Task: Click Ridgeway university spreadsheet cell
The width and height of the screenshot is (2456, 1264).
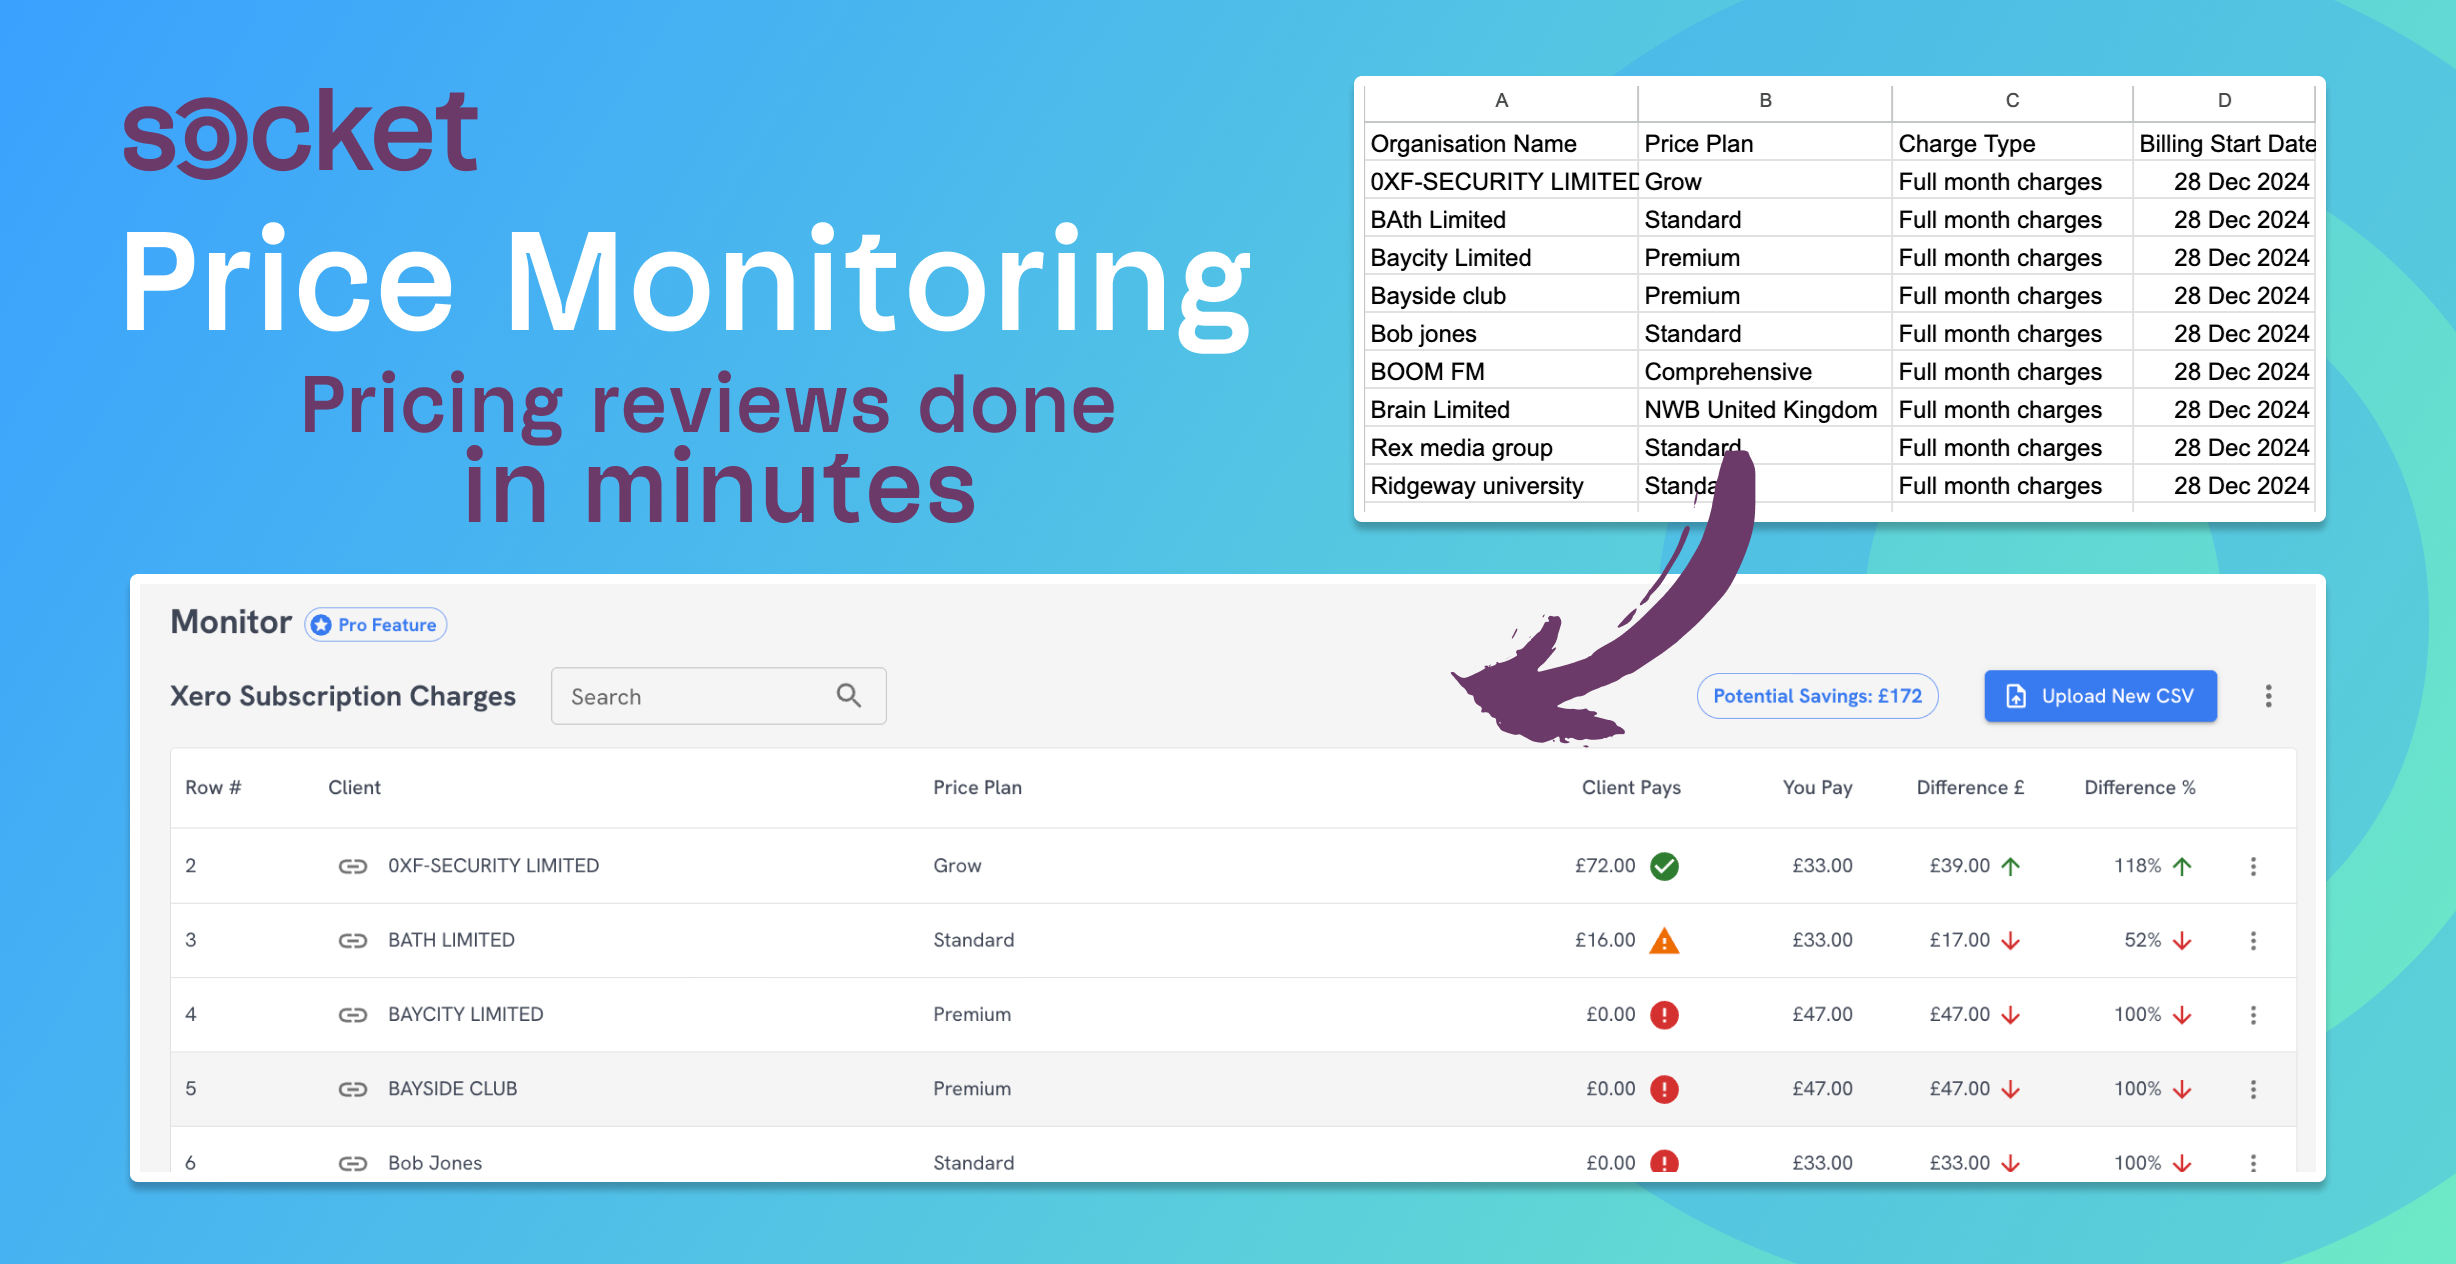Action: click(1501, 486)
